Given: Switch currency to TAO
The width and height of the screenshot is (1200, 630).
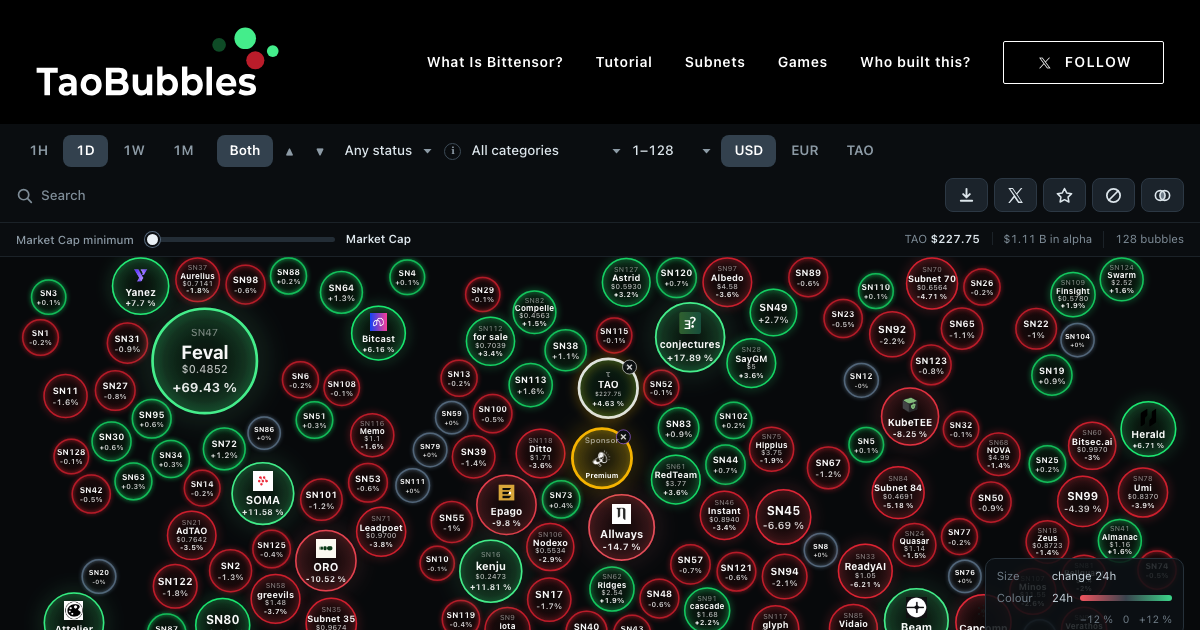Looking at the screenshot, I should 860,151.
